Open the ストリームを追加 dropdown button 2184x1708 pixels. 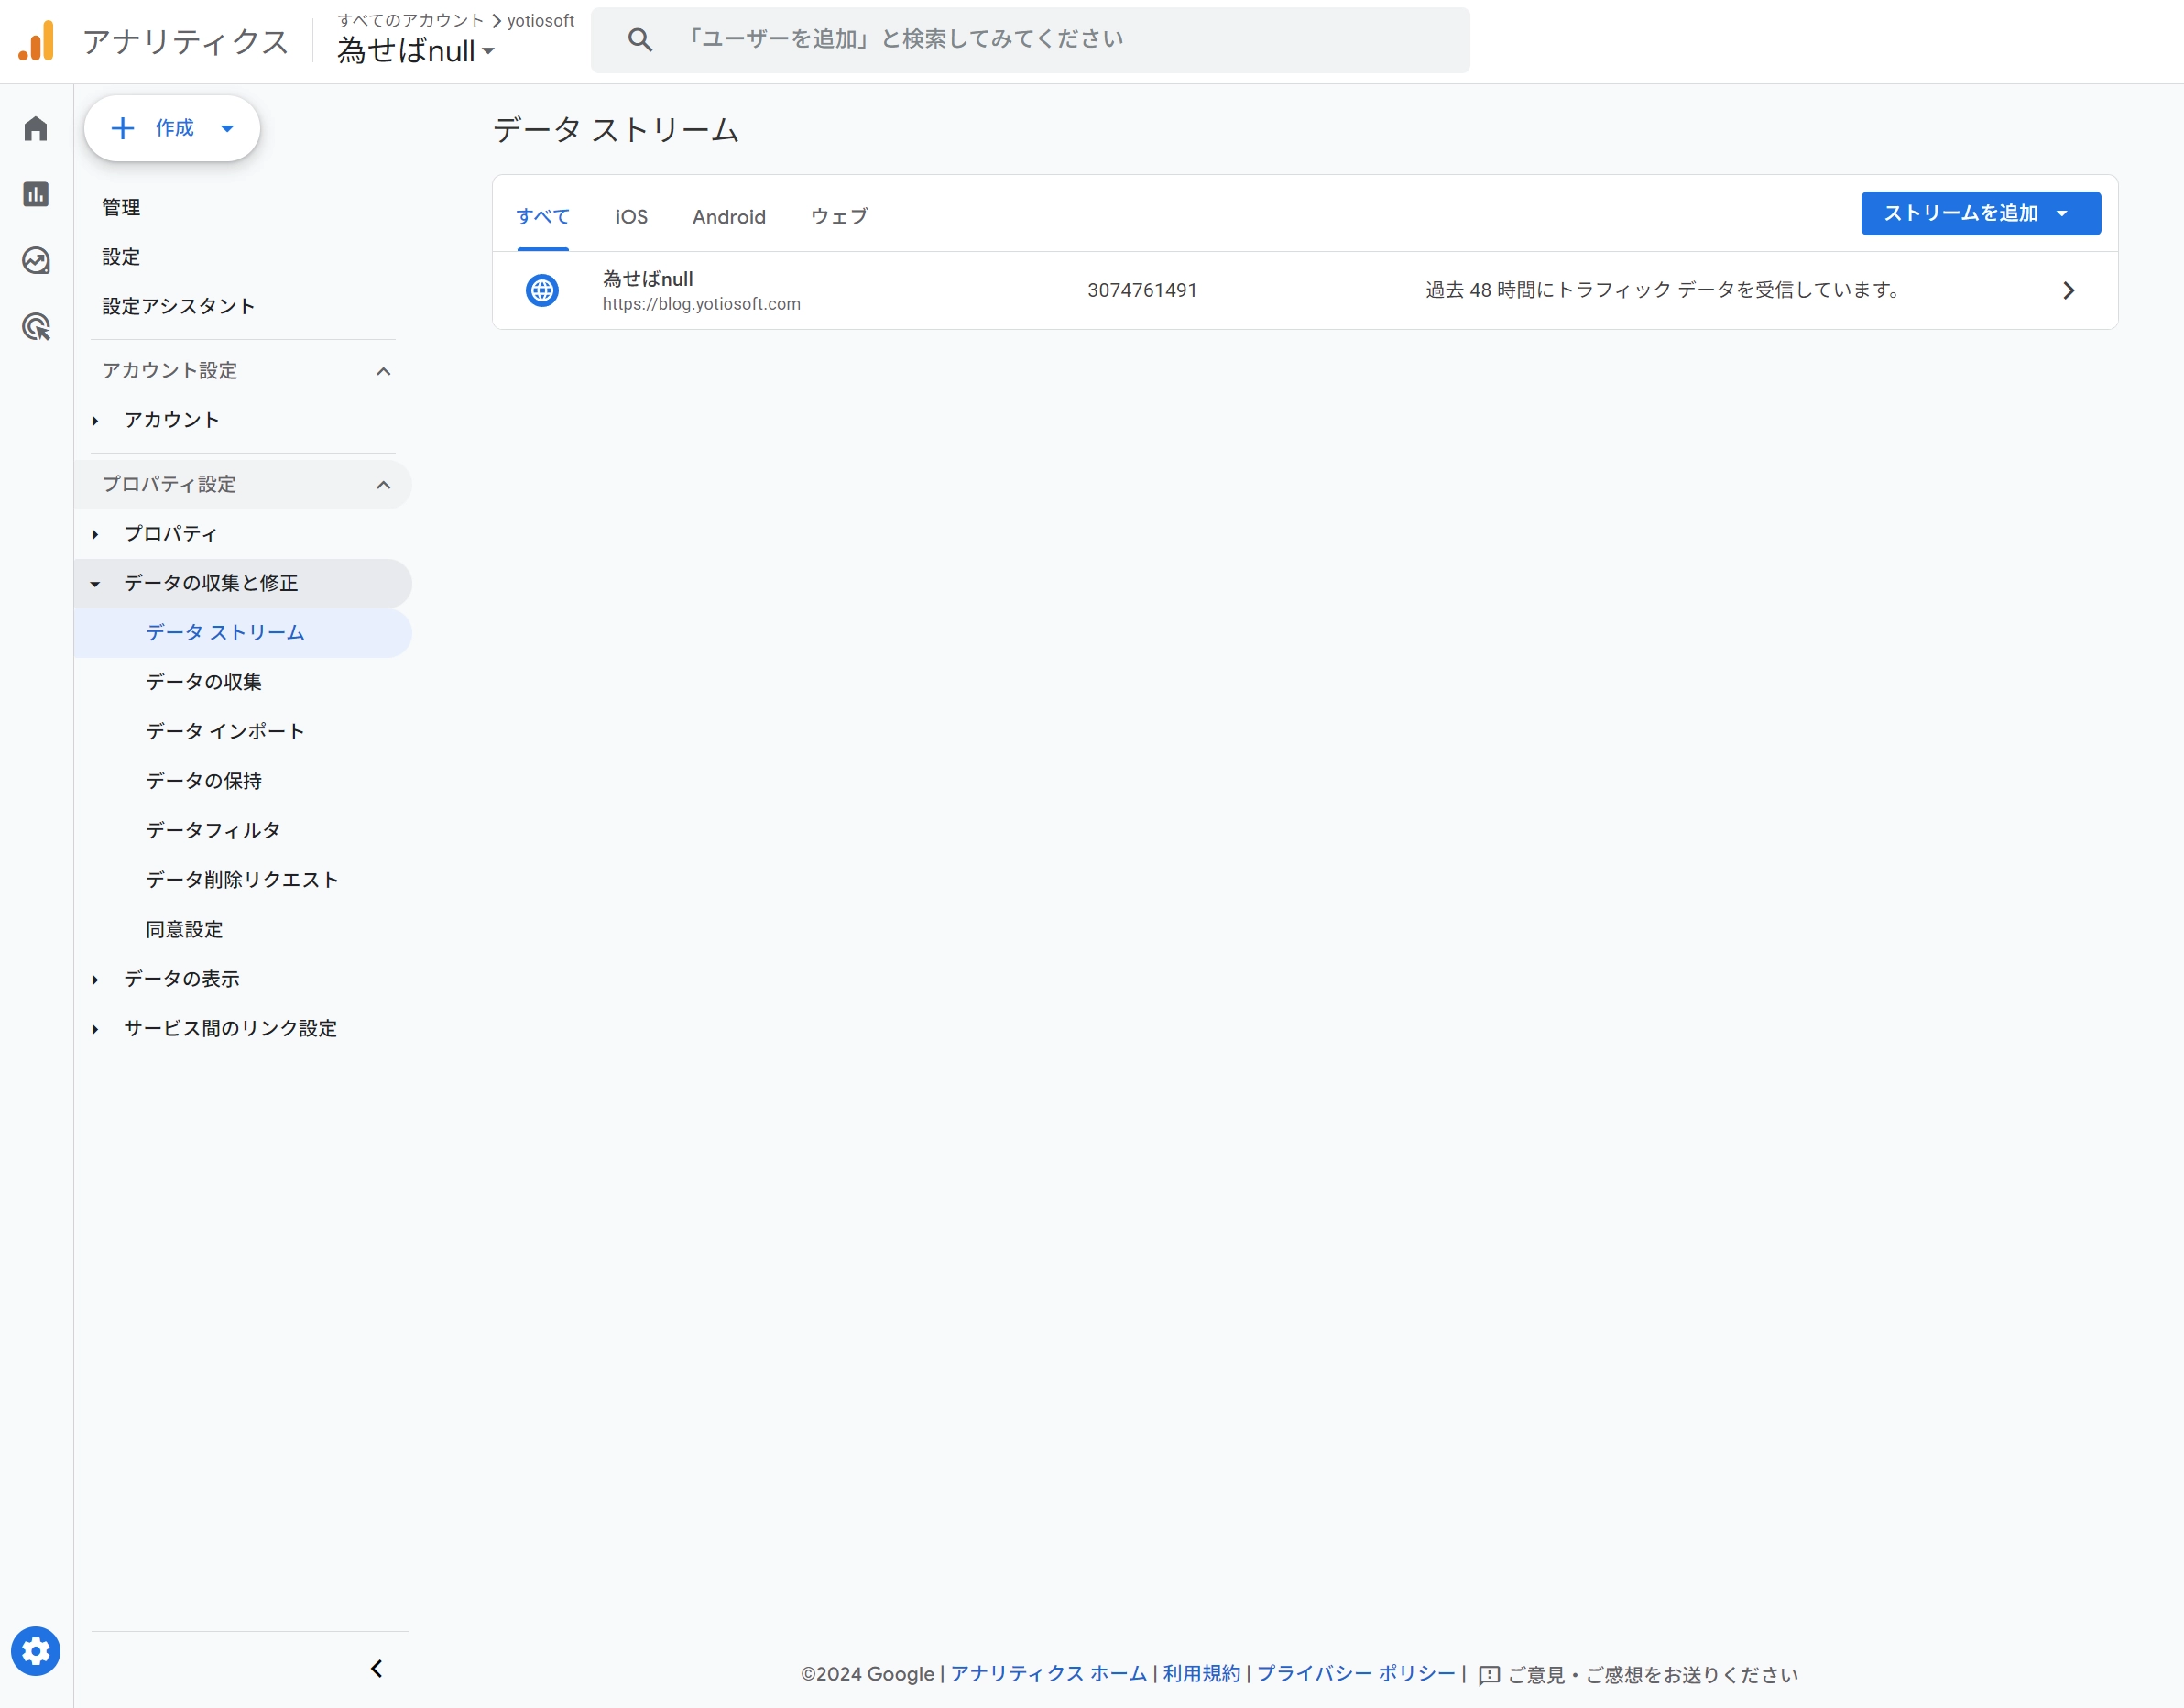pos(1980,214)
